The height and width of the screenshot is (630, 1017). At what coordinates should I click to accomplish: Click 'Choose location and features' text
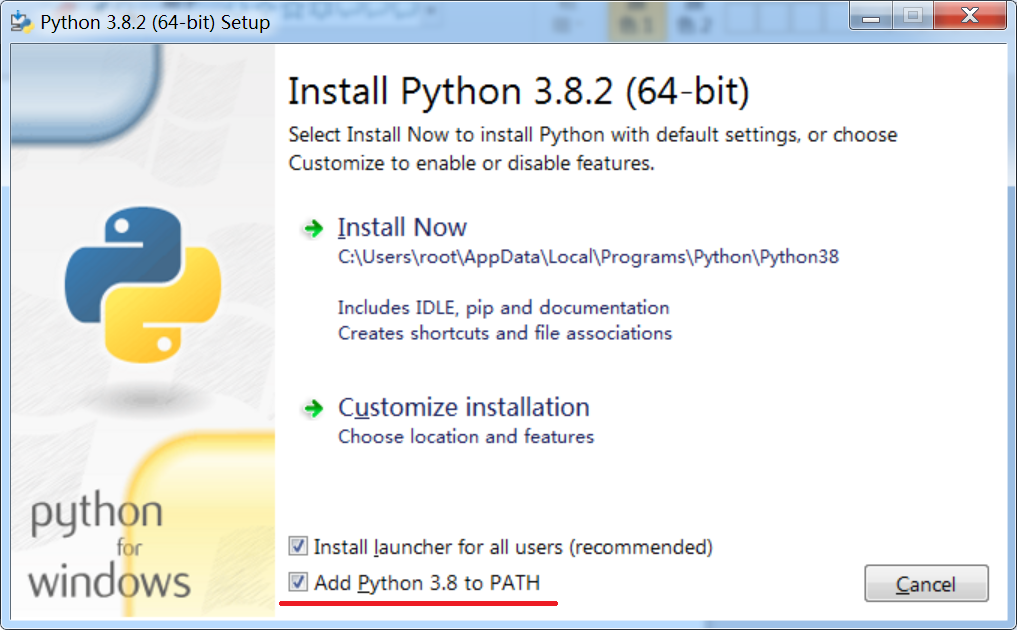tap(466, 437)
